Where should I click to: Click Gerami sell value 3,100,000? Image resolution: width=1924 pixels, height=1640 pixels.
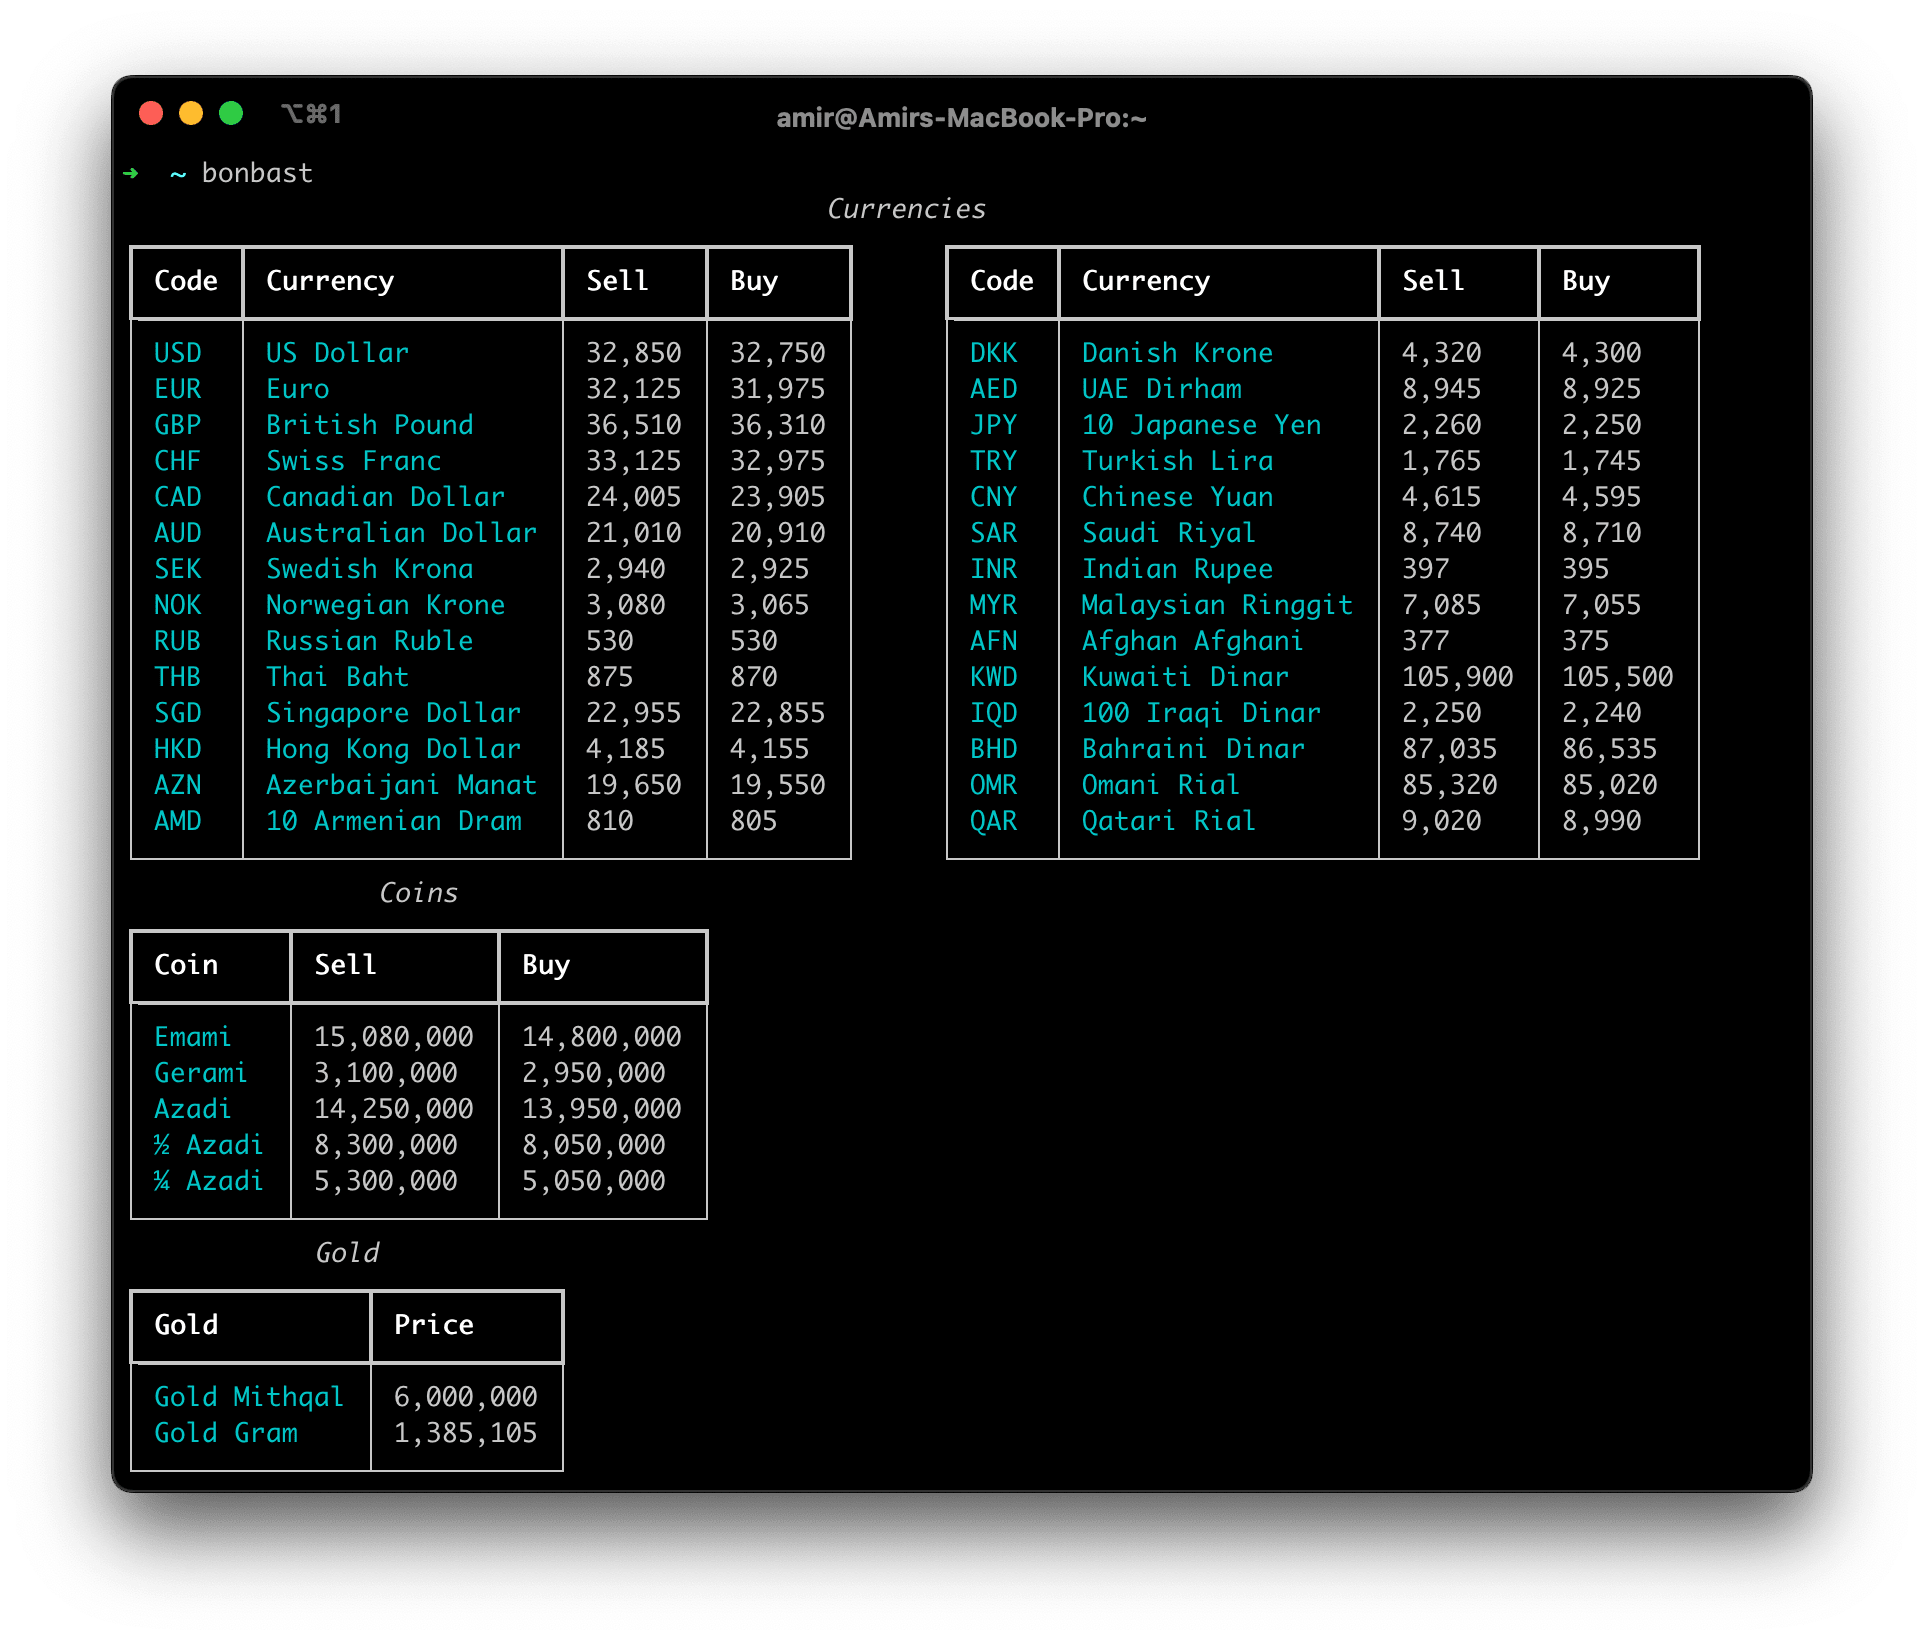pyautogui.click(x=386, y=1073)
